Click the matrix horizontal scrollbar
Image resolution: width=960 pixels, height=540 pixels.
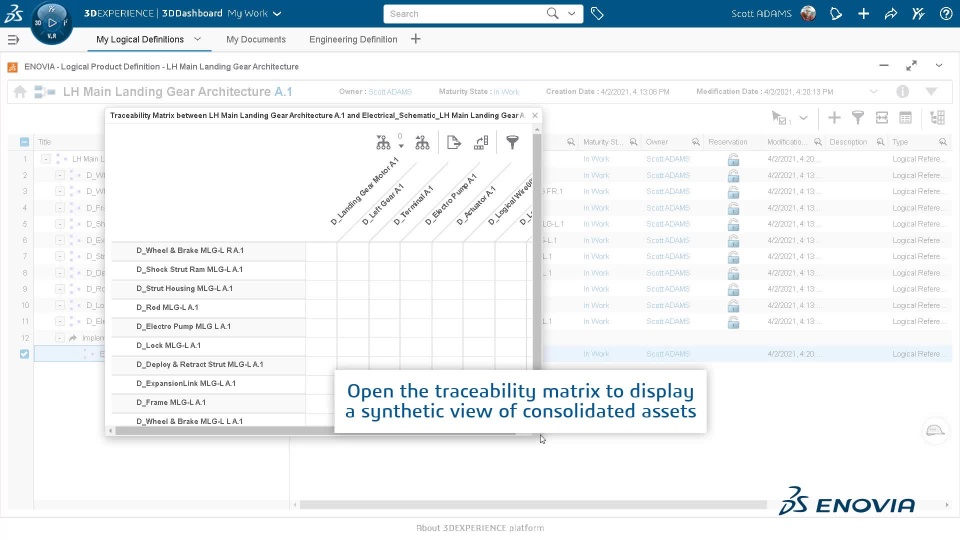point(315,431)
